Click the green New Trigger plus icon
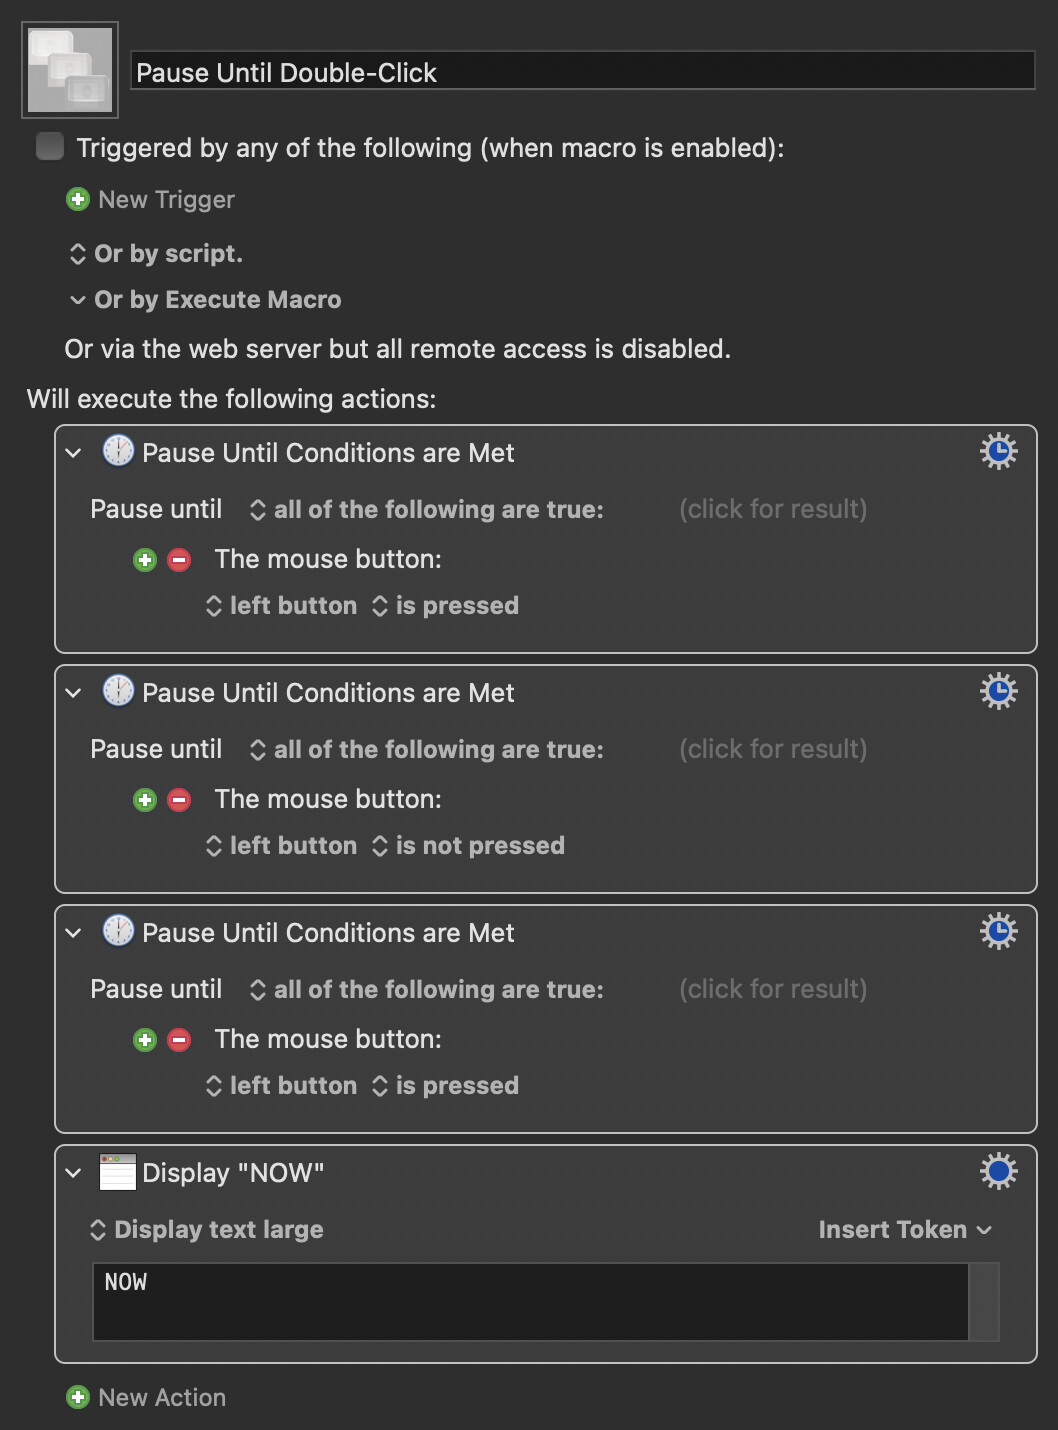Image resolution: width=1058 pixels, height=1430 pixels. click(x=77, y=199)
